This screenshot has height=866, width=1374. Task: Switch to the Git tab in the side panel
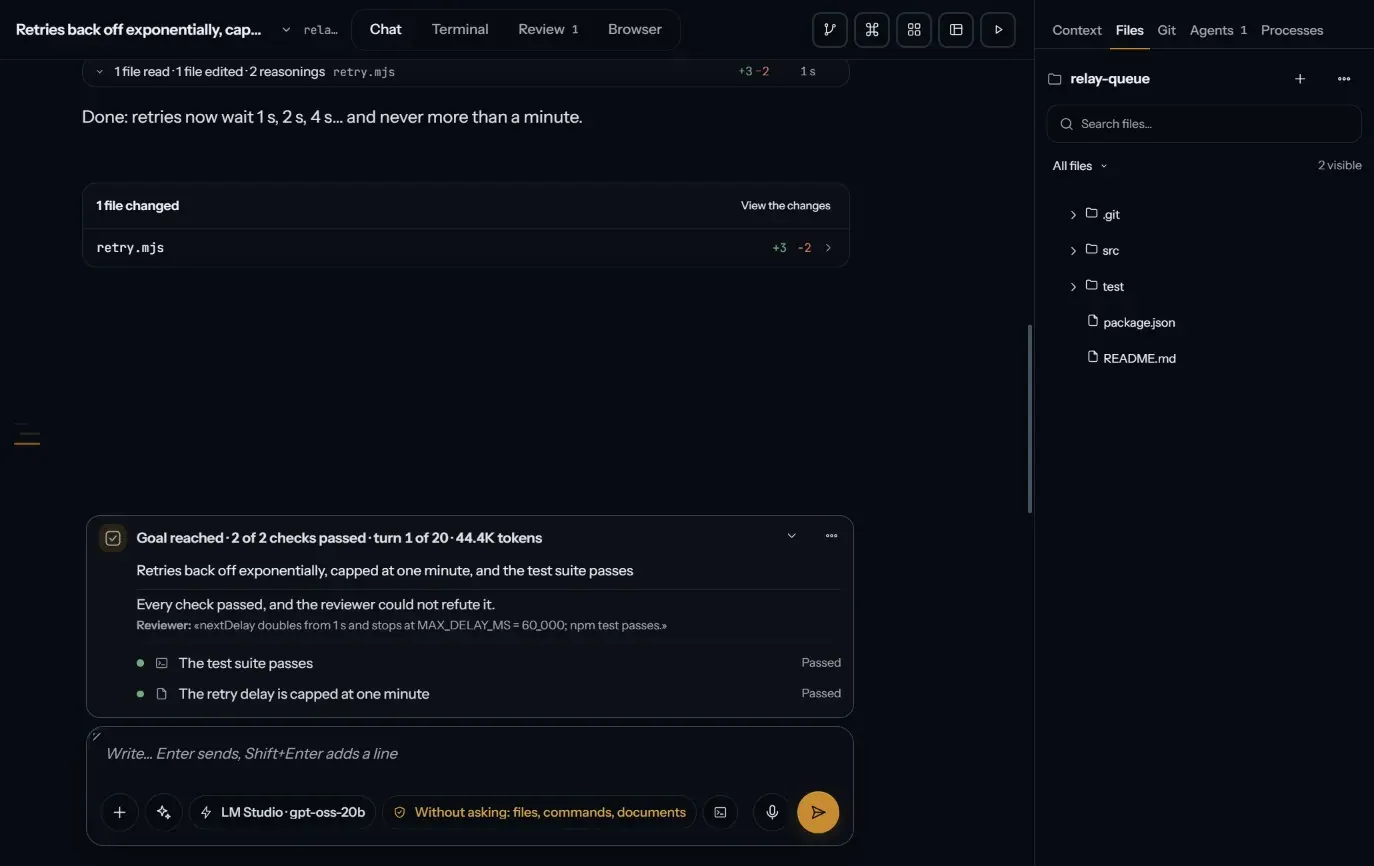click(1167, 30)
